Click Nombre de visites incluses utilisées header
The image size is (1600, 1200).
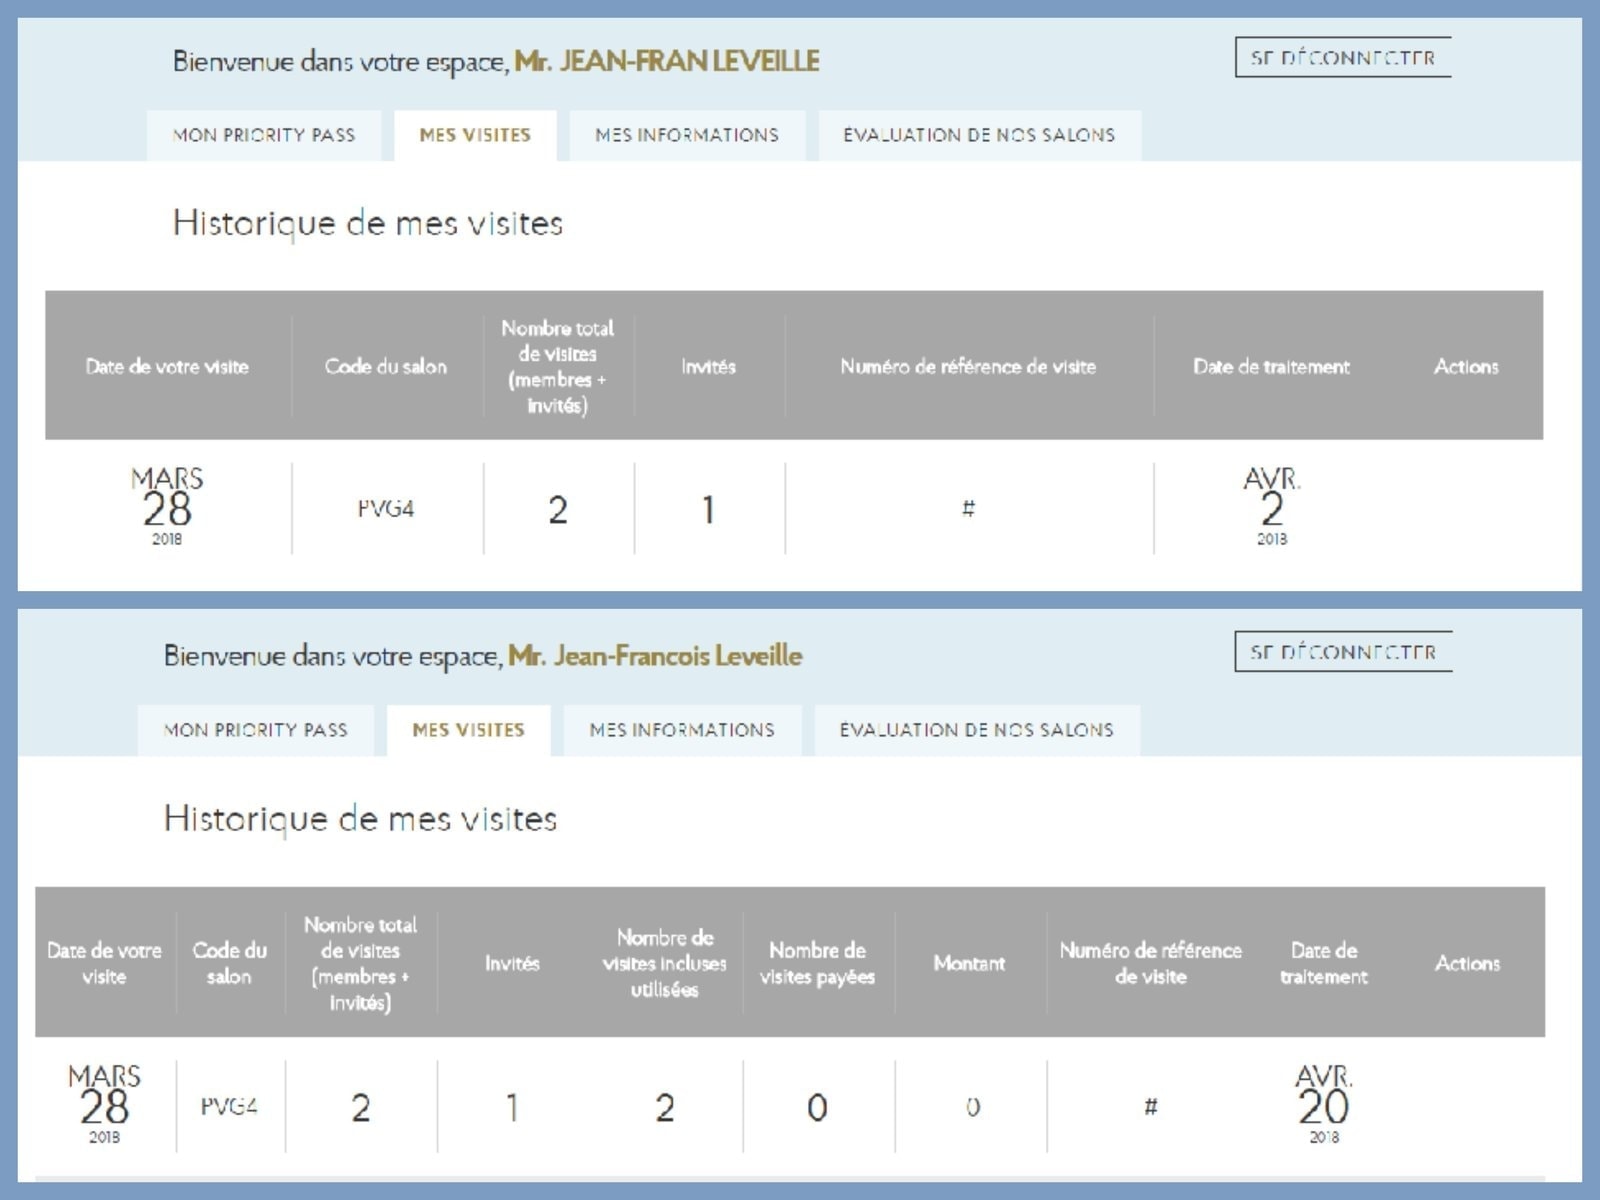tap(664, 963)
